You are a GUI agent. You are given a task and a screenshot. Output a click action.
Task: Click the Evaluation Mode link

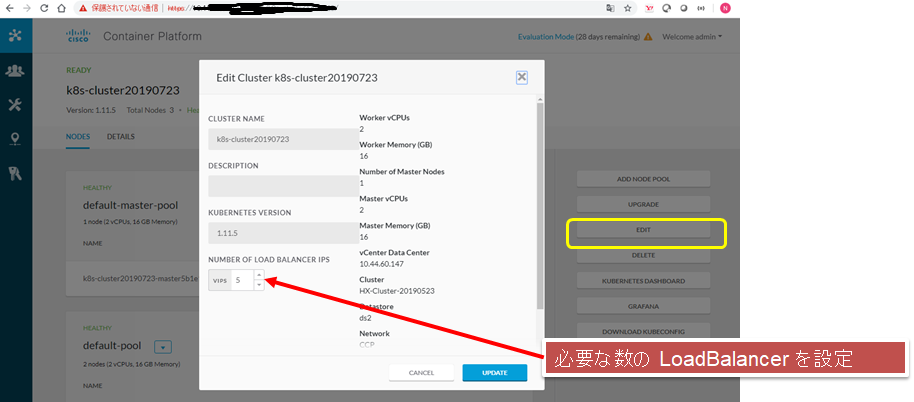coord(546,37)
